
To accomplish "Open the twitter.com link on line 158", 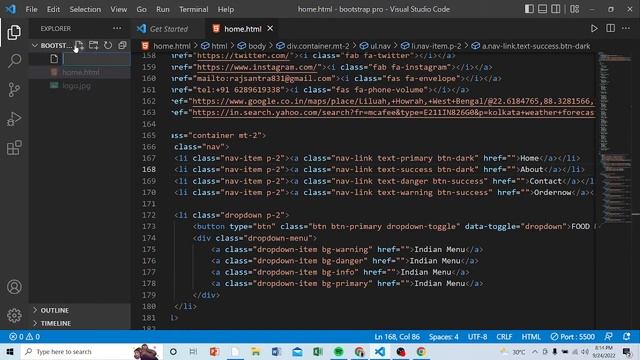I will (x=243, y=56).
